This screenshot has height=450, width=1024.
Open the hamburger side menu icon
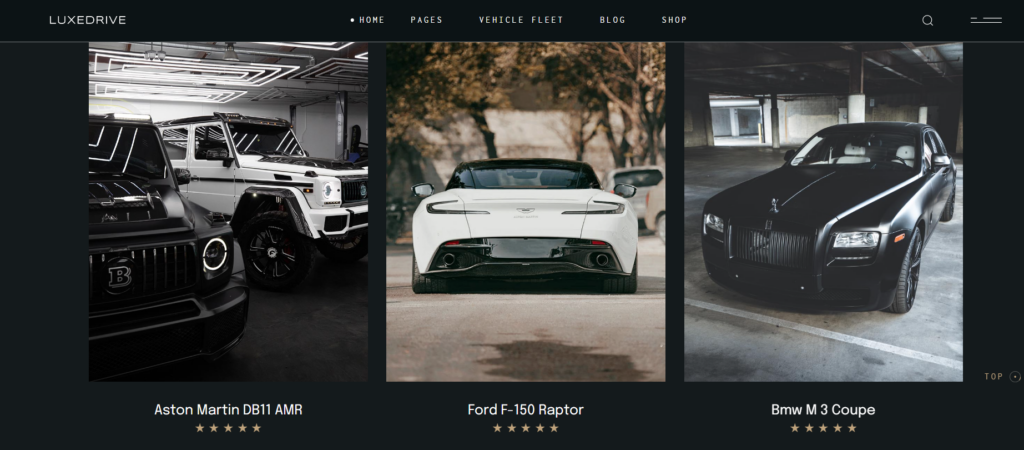[986, 20]
